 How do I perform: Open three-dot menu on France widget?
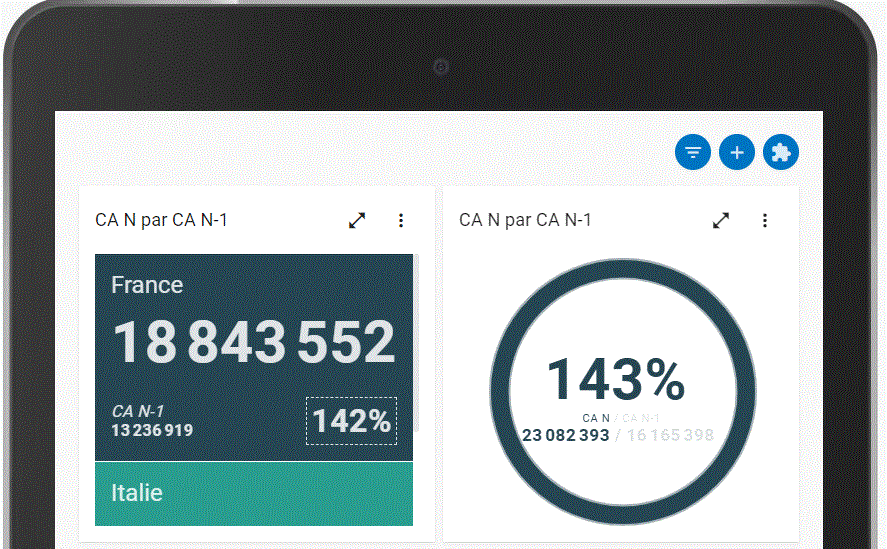point(401,220)
